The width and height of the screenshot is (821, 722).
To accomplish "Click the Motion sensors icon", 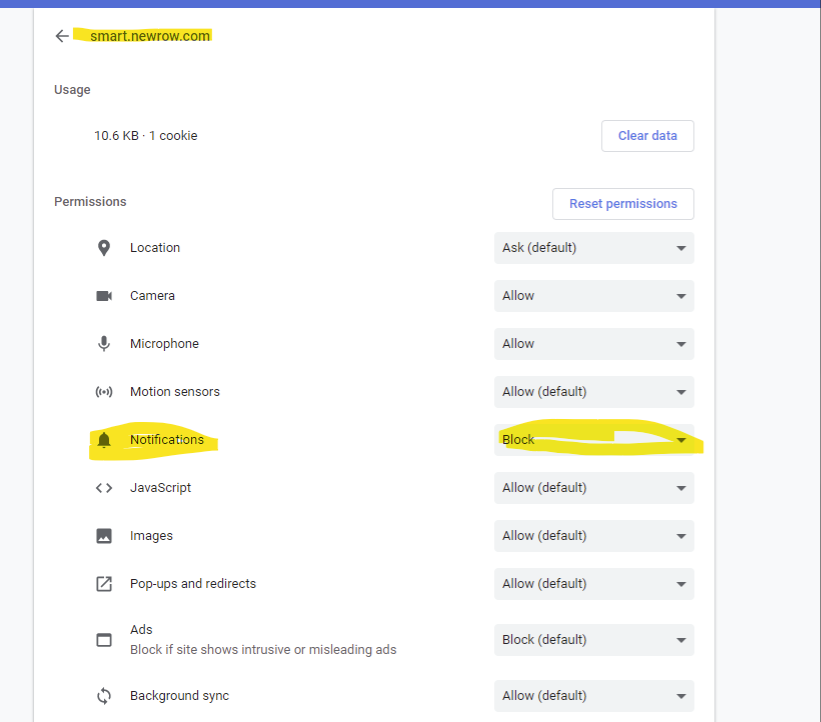I will point(104,392).
